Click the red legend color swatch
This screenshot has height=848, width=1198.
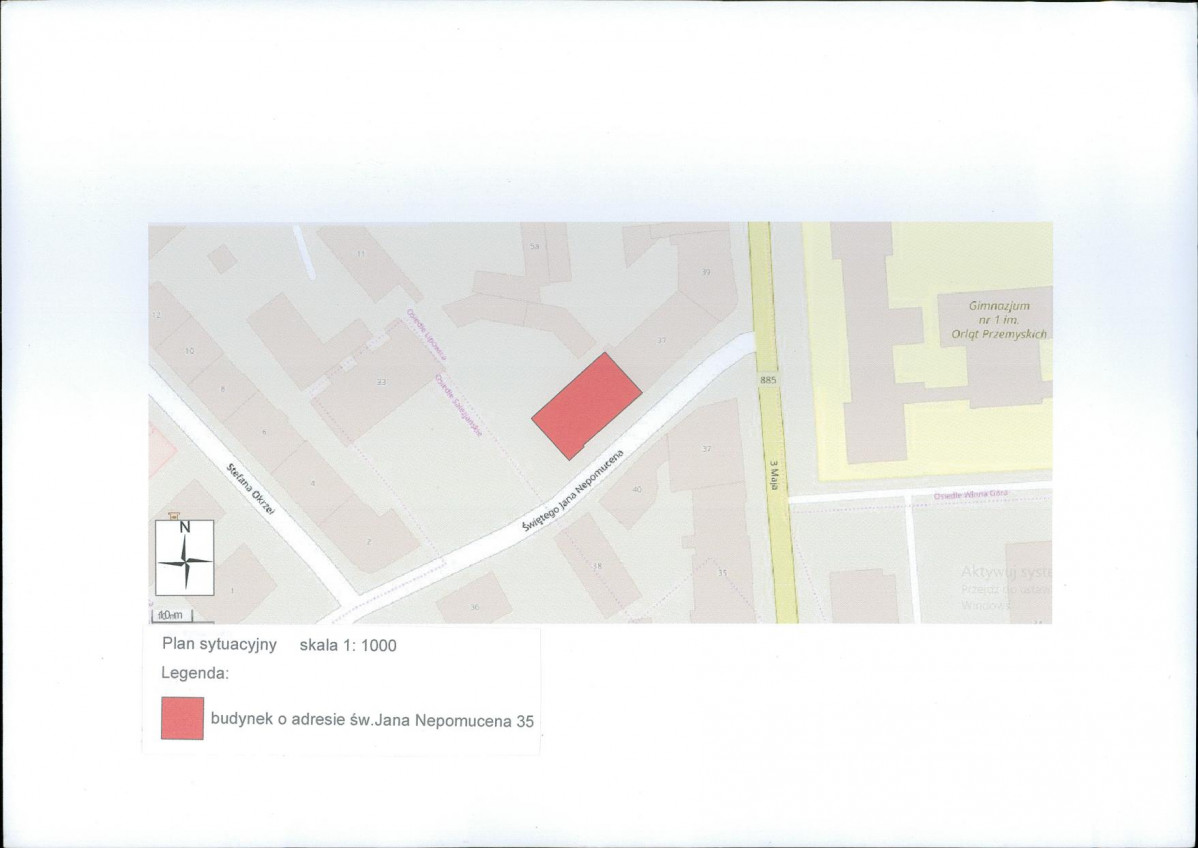click(x=182, y=718)
